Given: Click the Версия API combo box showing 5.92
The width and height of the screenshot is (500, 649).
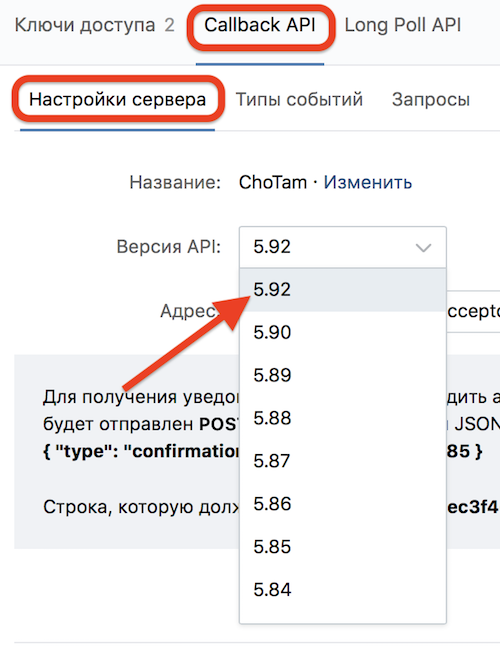Looking at the screenshot, I should click(343, 247).
